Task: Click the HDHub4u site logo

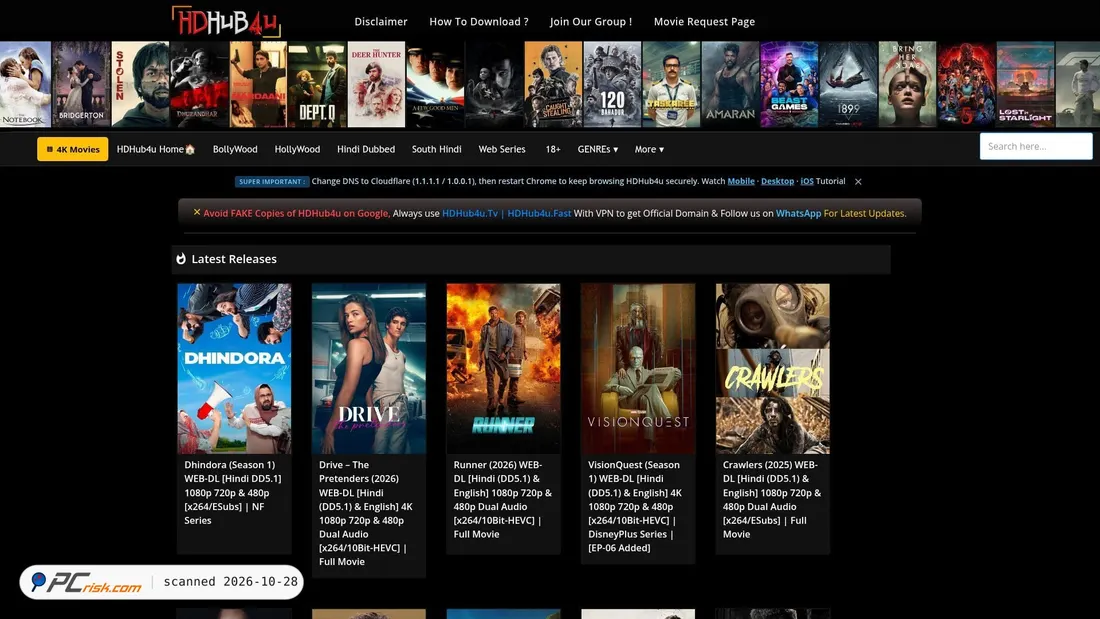Action: [x=226, y=21]
